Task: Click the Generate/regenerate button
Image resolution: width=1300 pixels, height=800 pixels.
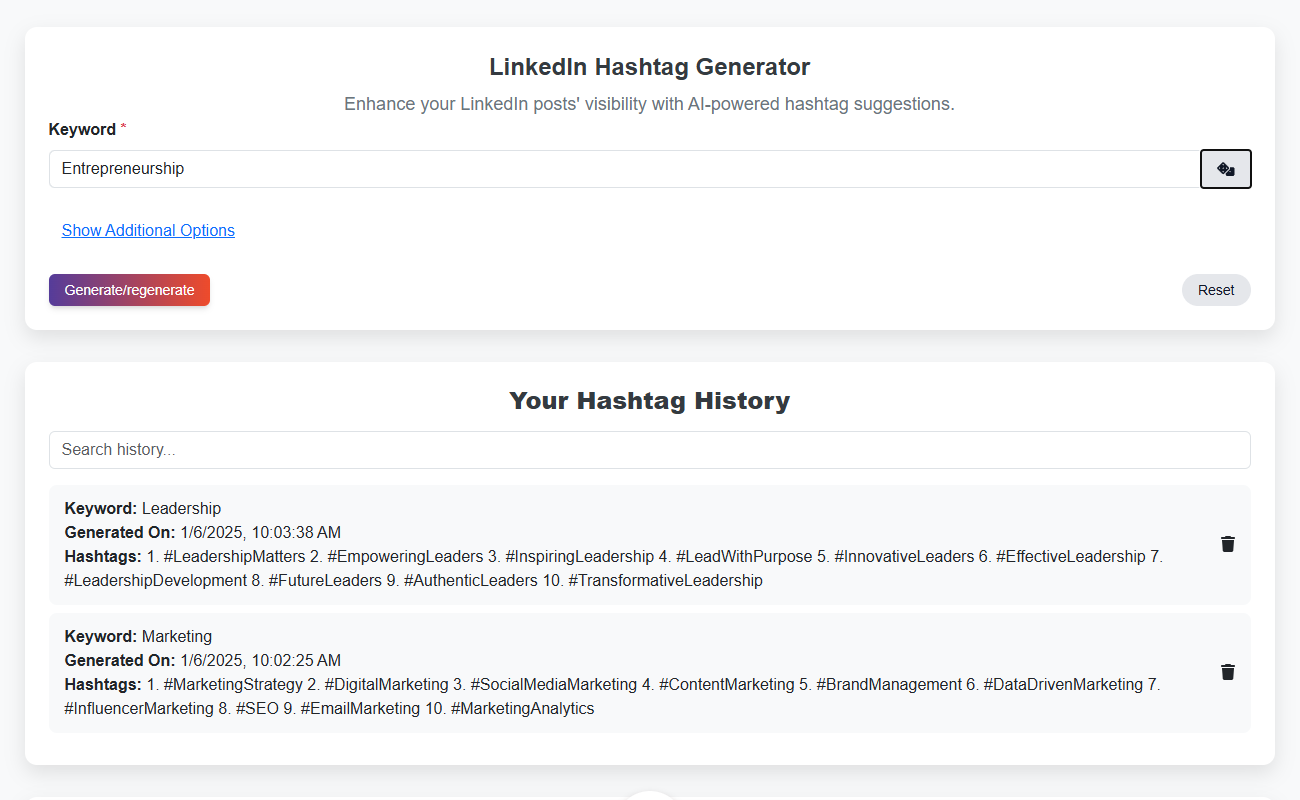Action: 129,290
